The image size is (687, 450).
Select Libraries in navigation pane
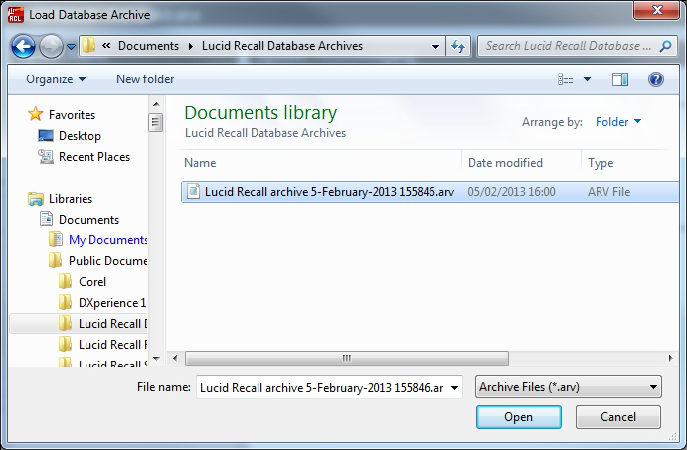70,199
